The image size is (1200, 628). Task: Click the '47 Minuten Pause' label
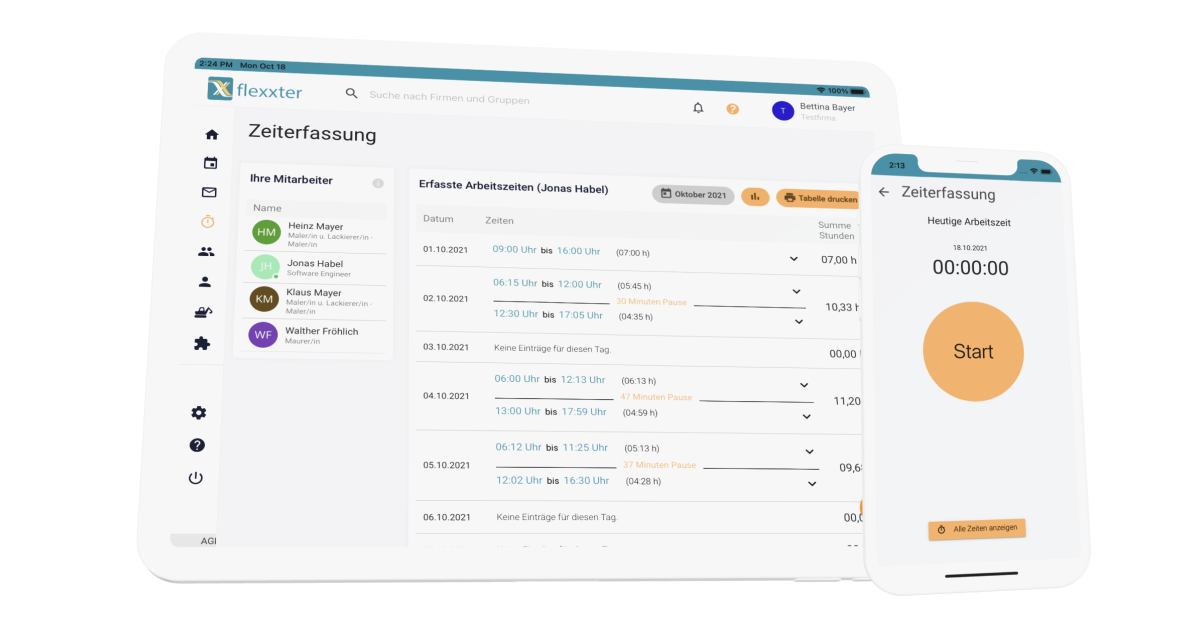pos(656,397)
